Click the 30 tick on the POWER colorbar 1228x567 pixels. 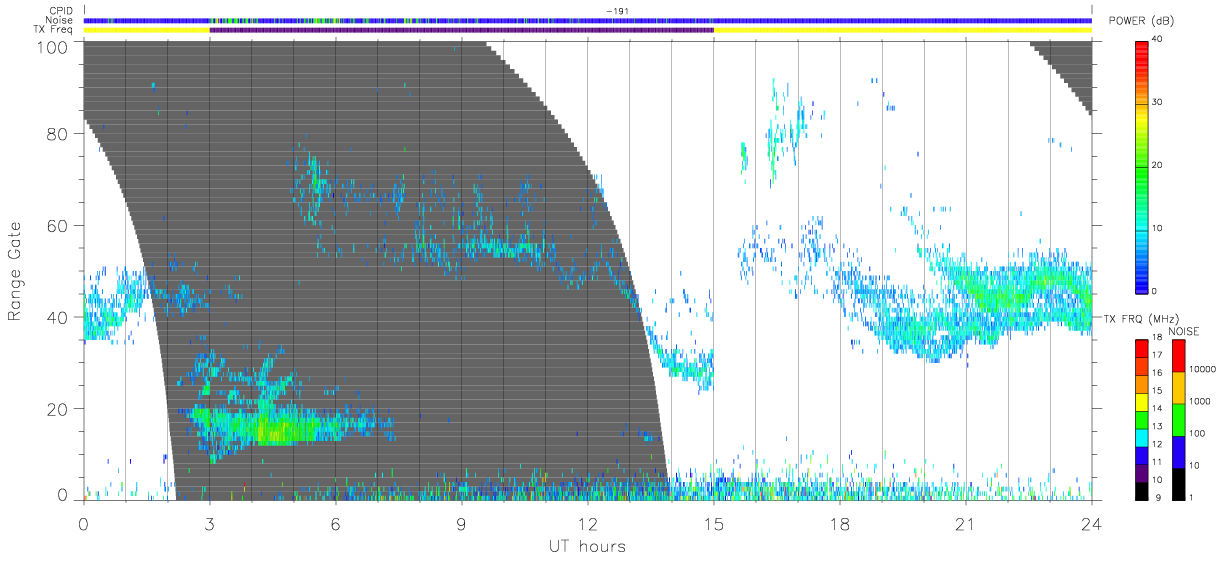coord(1158,102)
